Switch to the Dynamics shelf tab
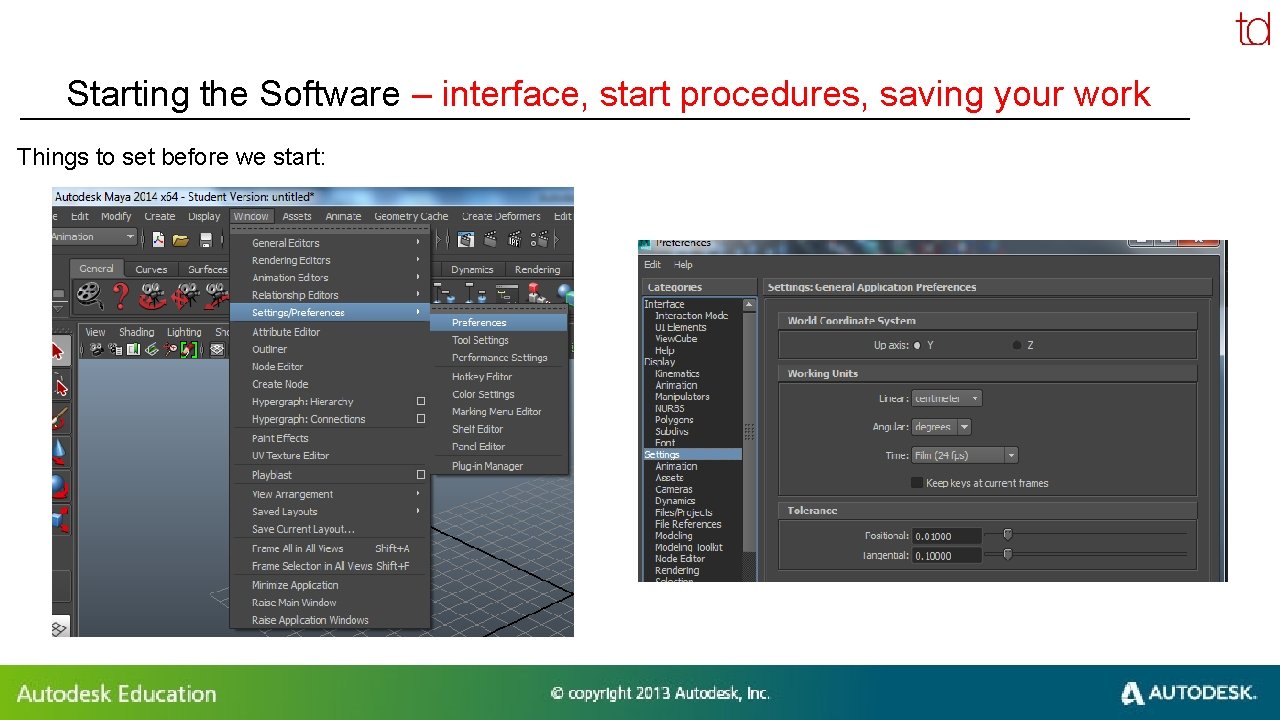Viewport: 1280px width, 720px height. tap(472, 269)
